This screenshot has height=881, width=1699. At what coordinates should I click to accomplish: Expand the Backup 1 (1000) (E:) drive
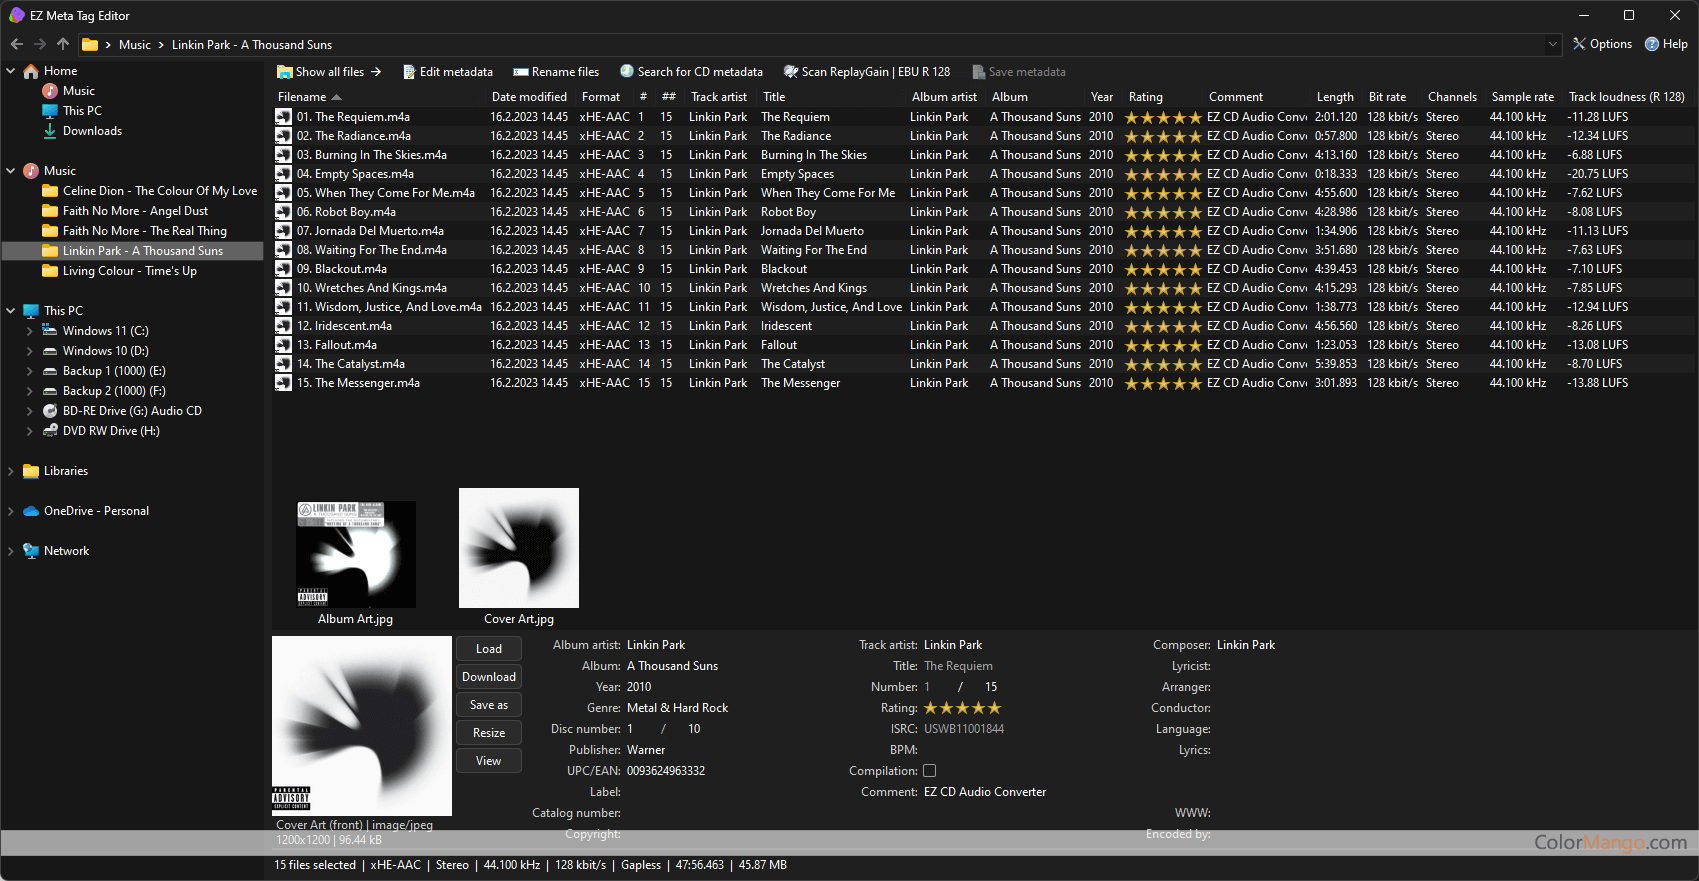30,371
